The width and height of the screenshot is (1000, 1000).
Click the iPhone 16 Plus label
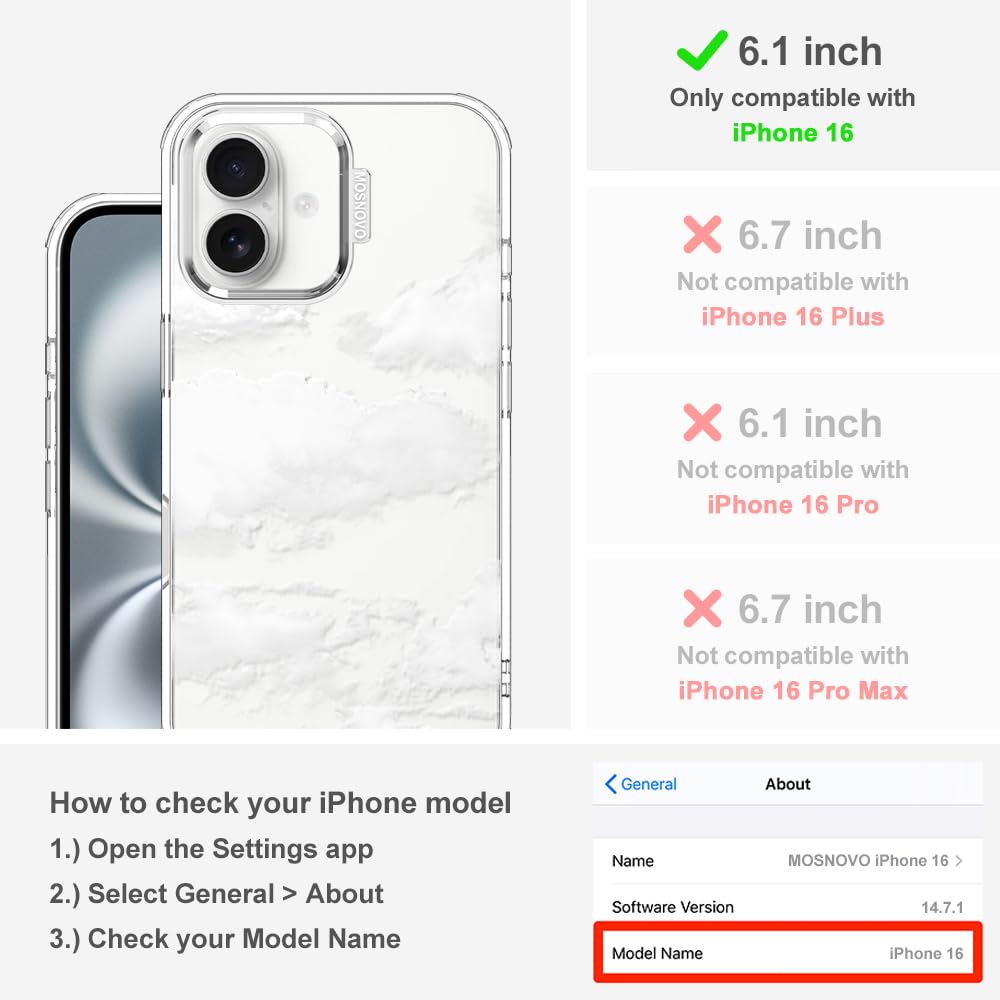pyautogui.click(x=793, y=317)
